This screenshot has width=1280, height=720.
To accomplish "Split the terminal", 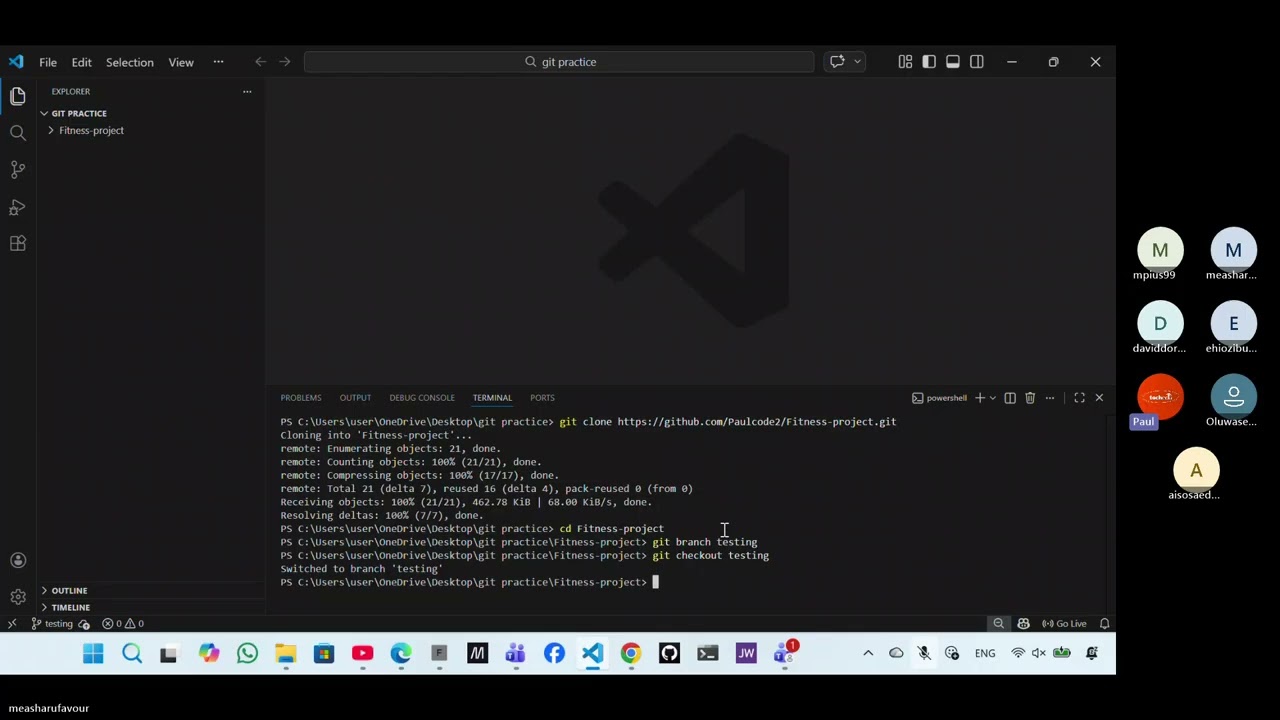I will [1010, 398].
